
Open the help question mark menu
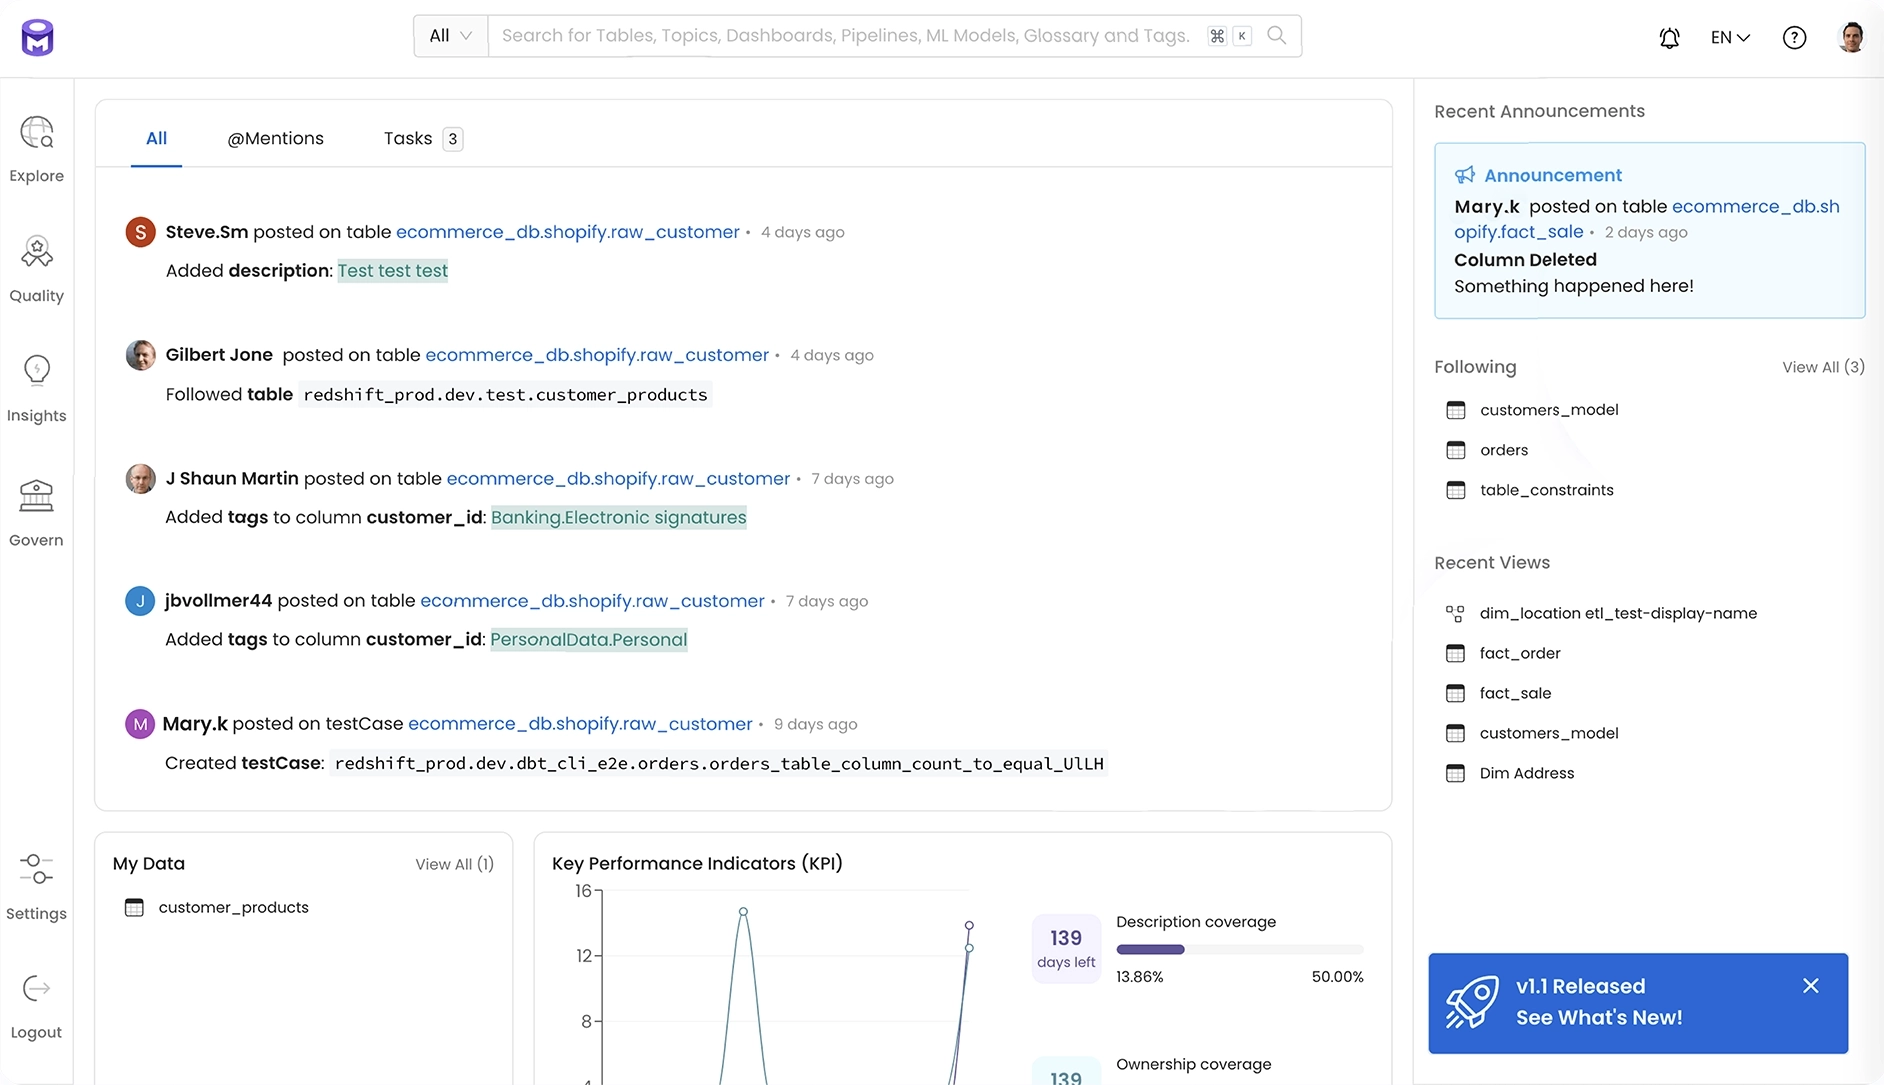[x=1794, y=38]
